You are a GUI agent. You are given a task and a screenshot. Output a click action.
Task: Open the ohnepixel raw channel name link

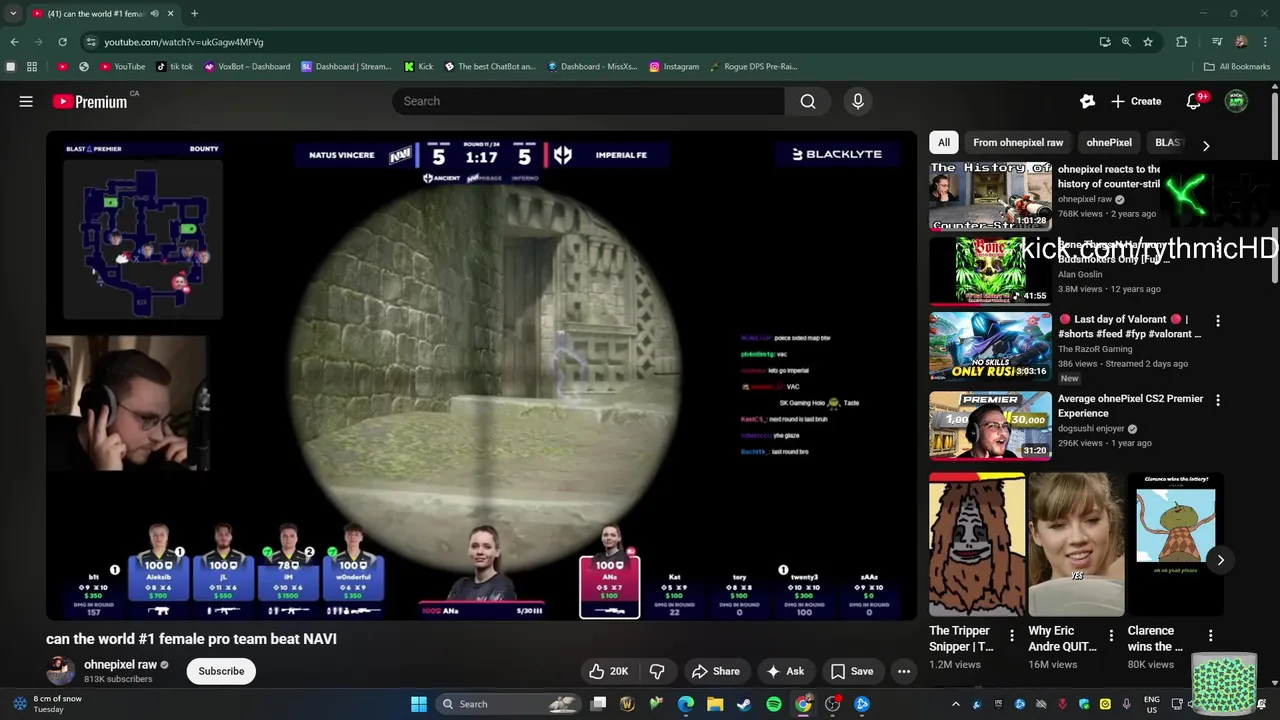120,664
